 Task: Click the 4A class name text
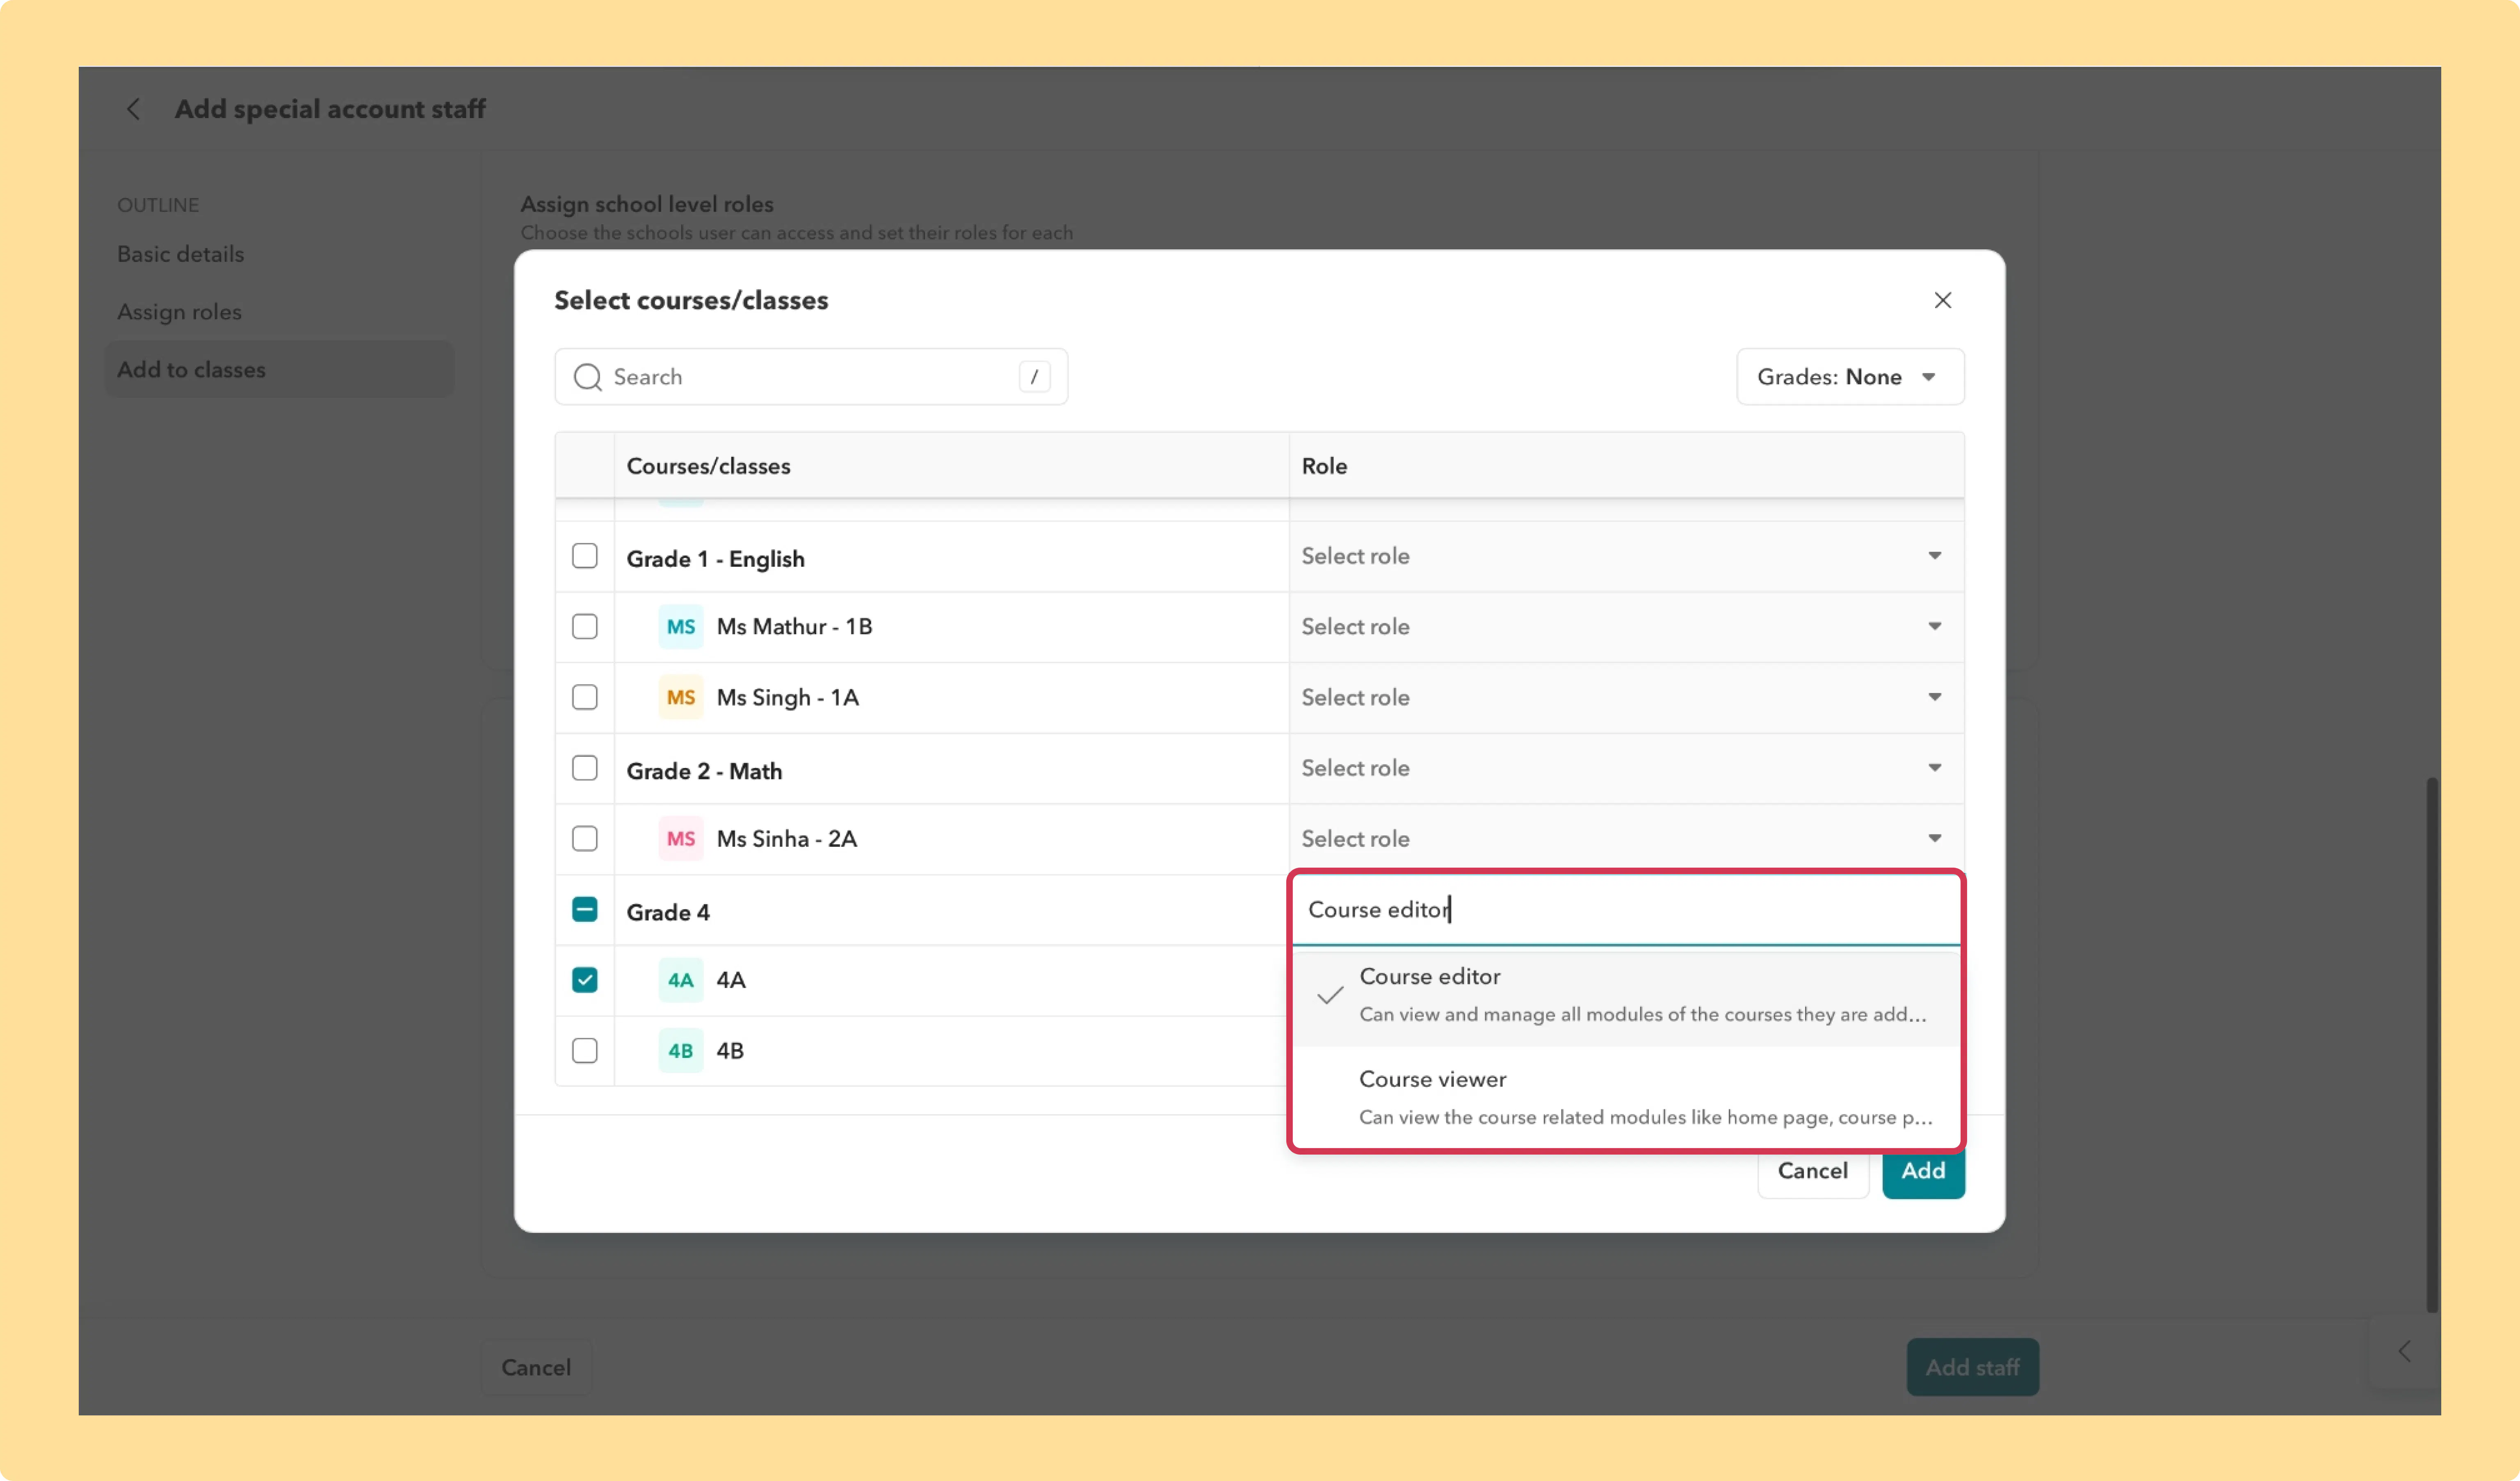(x=731, y=980)
